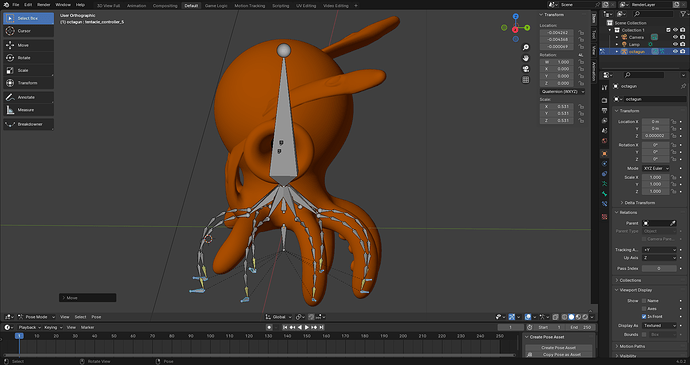The height and width of the screenshot is (365, 690).
Task: Open the Object Data armature tab icon
Action: pyautogui.click(x=604, y=184)
